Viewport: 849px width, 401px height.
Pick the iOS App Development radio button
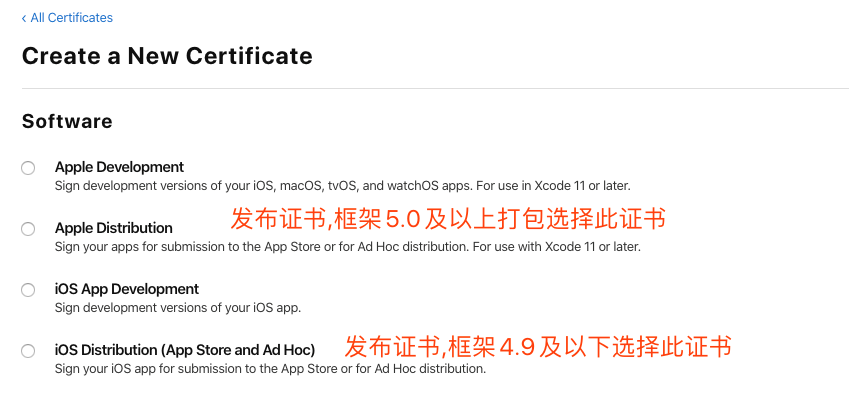28,290
